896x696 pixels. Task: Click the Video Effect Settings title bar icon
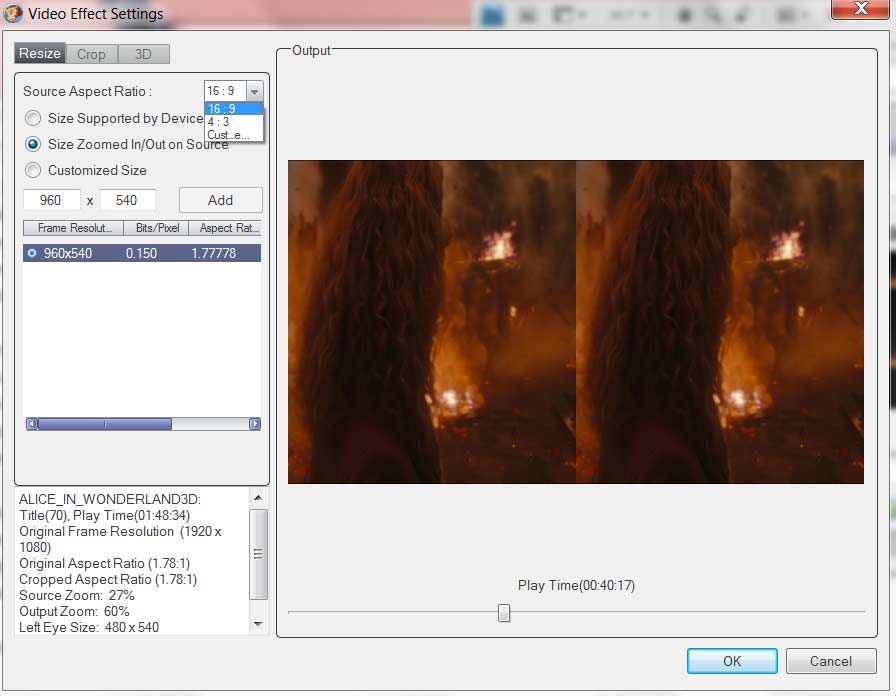[x=13, y=13]
